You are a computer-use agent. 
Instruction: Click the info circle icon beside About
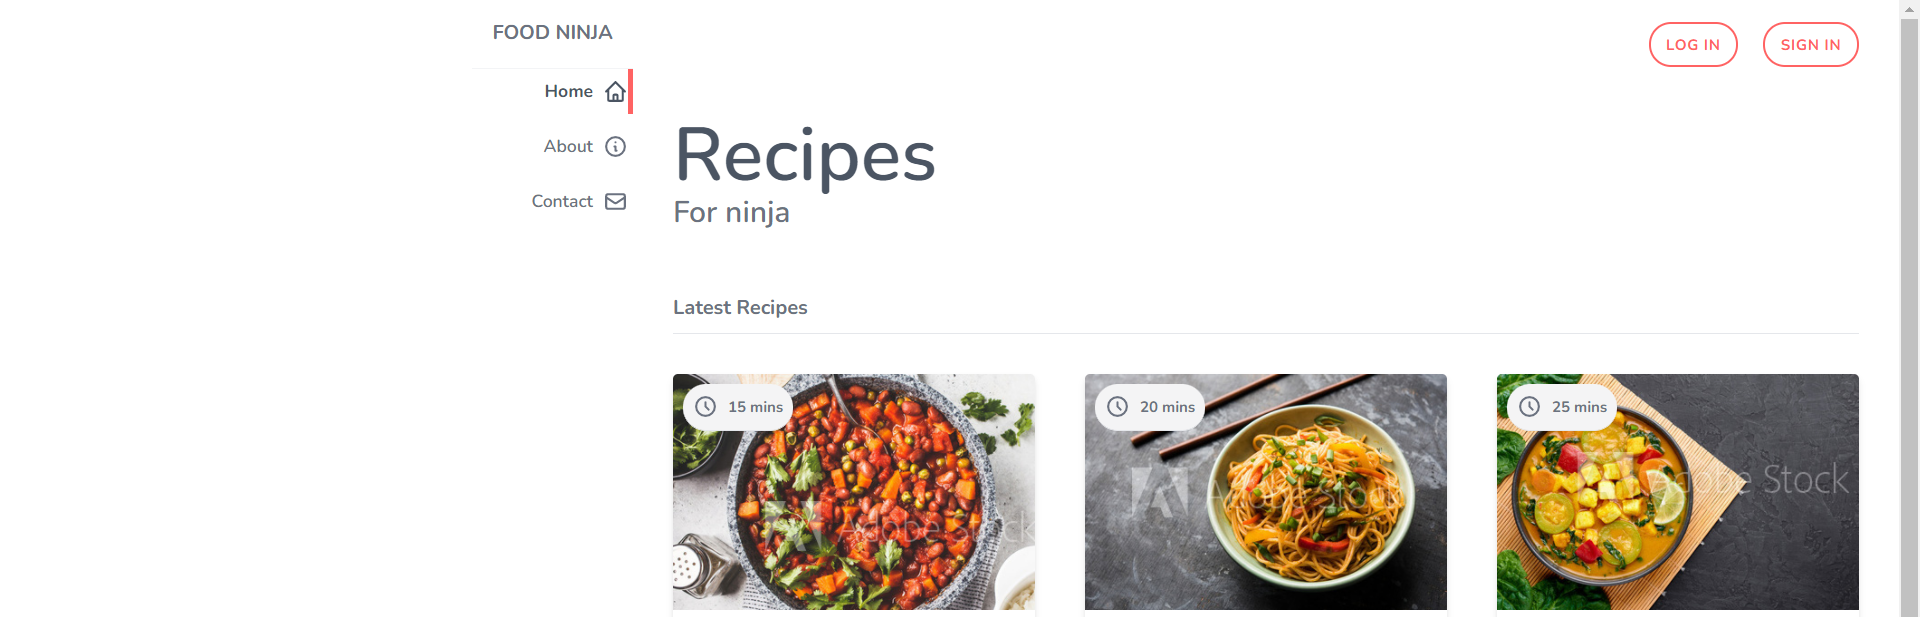615,147
